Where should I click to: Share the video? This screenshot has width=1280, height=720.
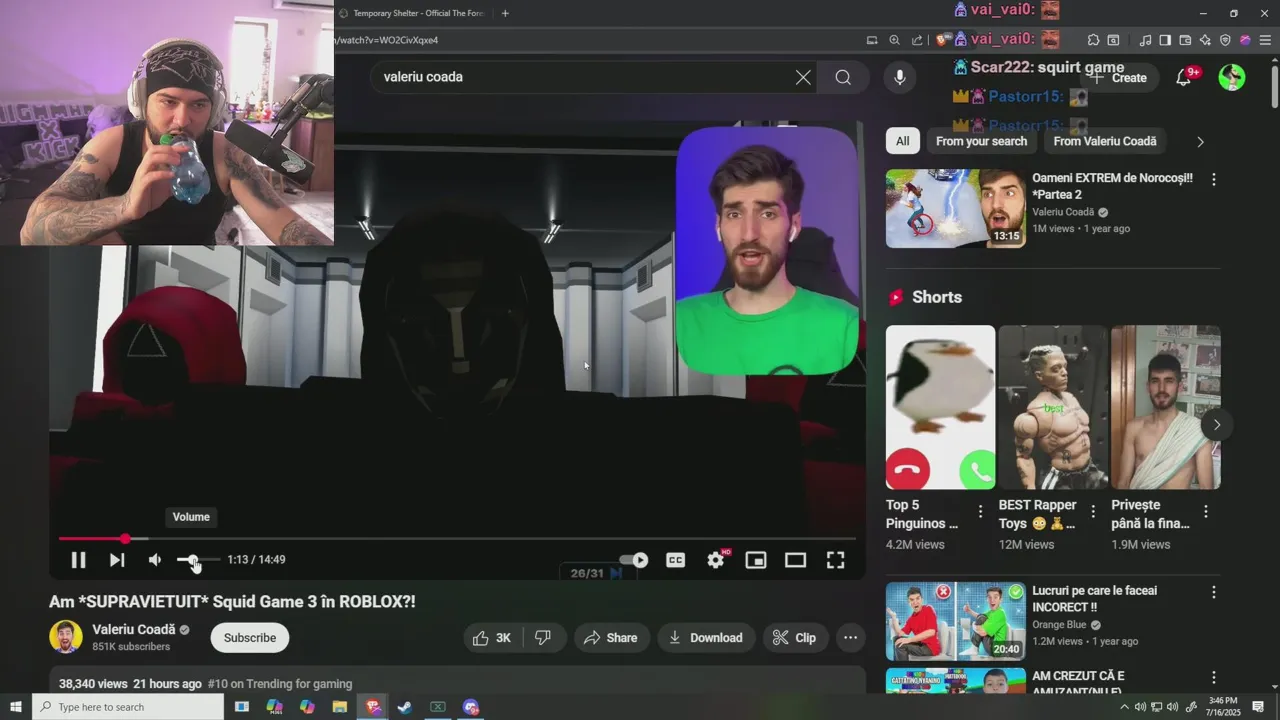(610, 638)
